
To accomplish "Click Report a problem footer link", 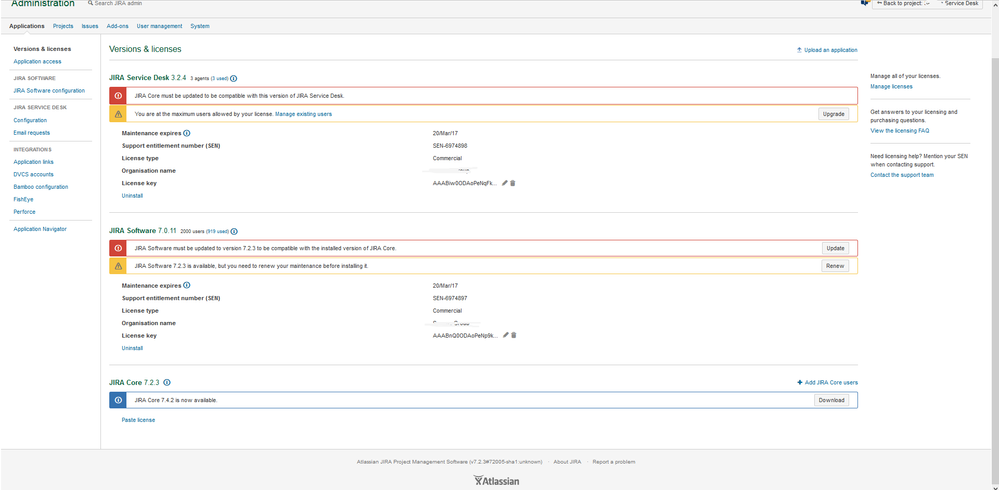I will 614,461.
